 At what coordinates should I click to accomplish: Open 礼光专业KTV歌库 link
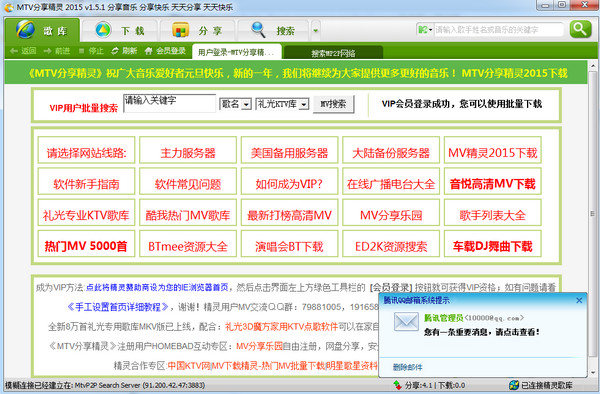(x=86, y=215)
